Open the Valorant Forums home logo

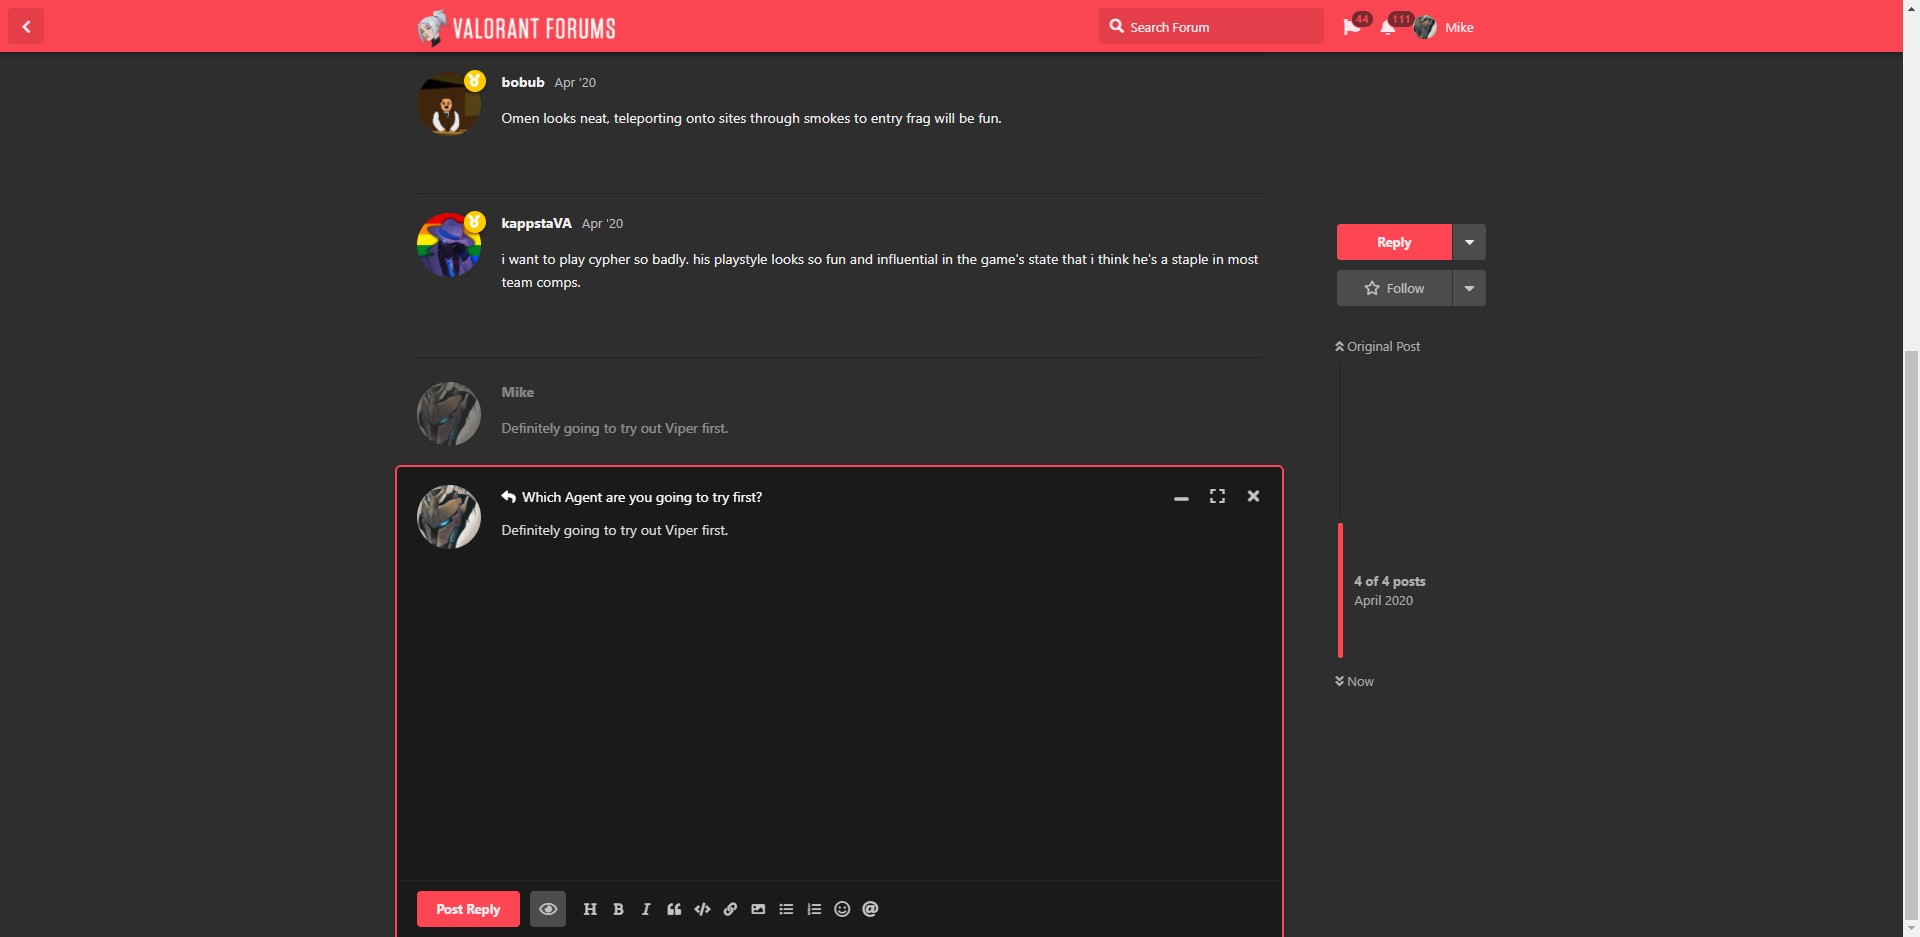coord(516,27)
